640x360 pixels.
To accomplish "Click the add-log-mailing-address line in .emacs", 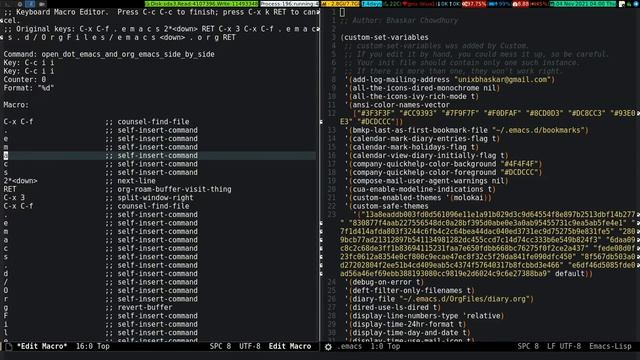I will 450,80.
